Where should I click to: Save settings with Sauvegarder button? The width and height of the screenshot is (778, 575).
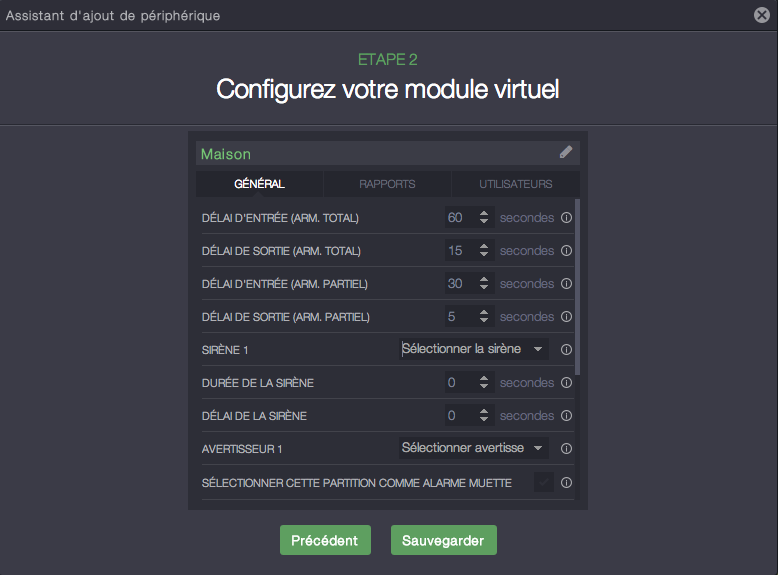click(x=444, y=540)
